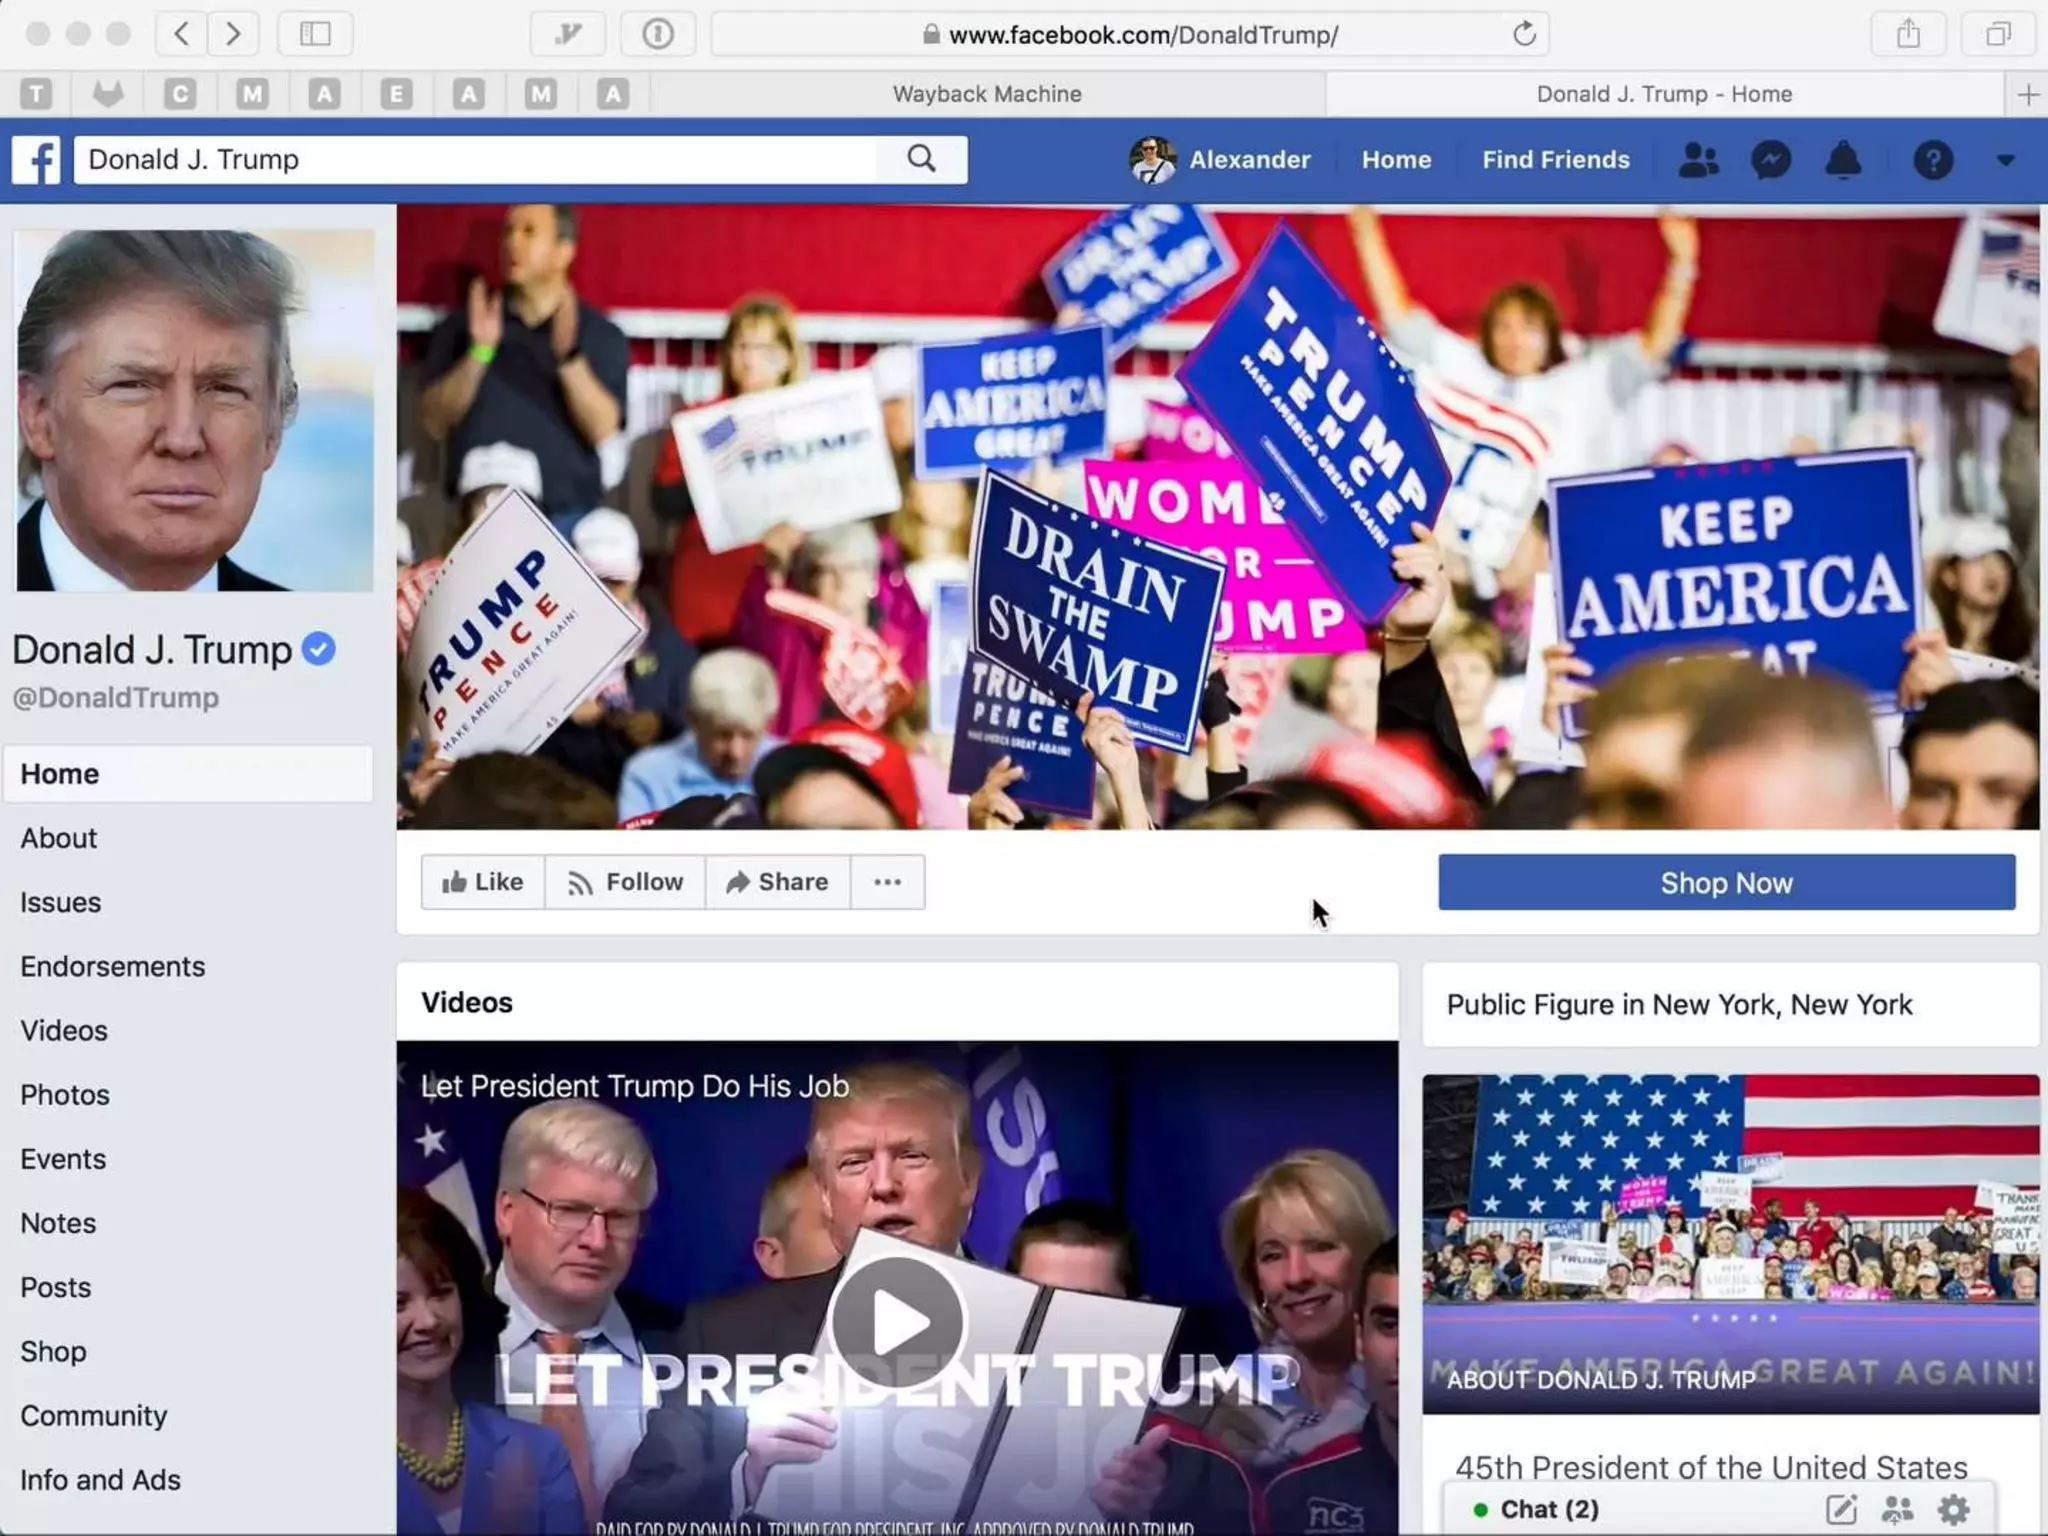Toggle the Safari sidebar view

coord(315,34)
